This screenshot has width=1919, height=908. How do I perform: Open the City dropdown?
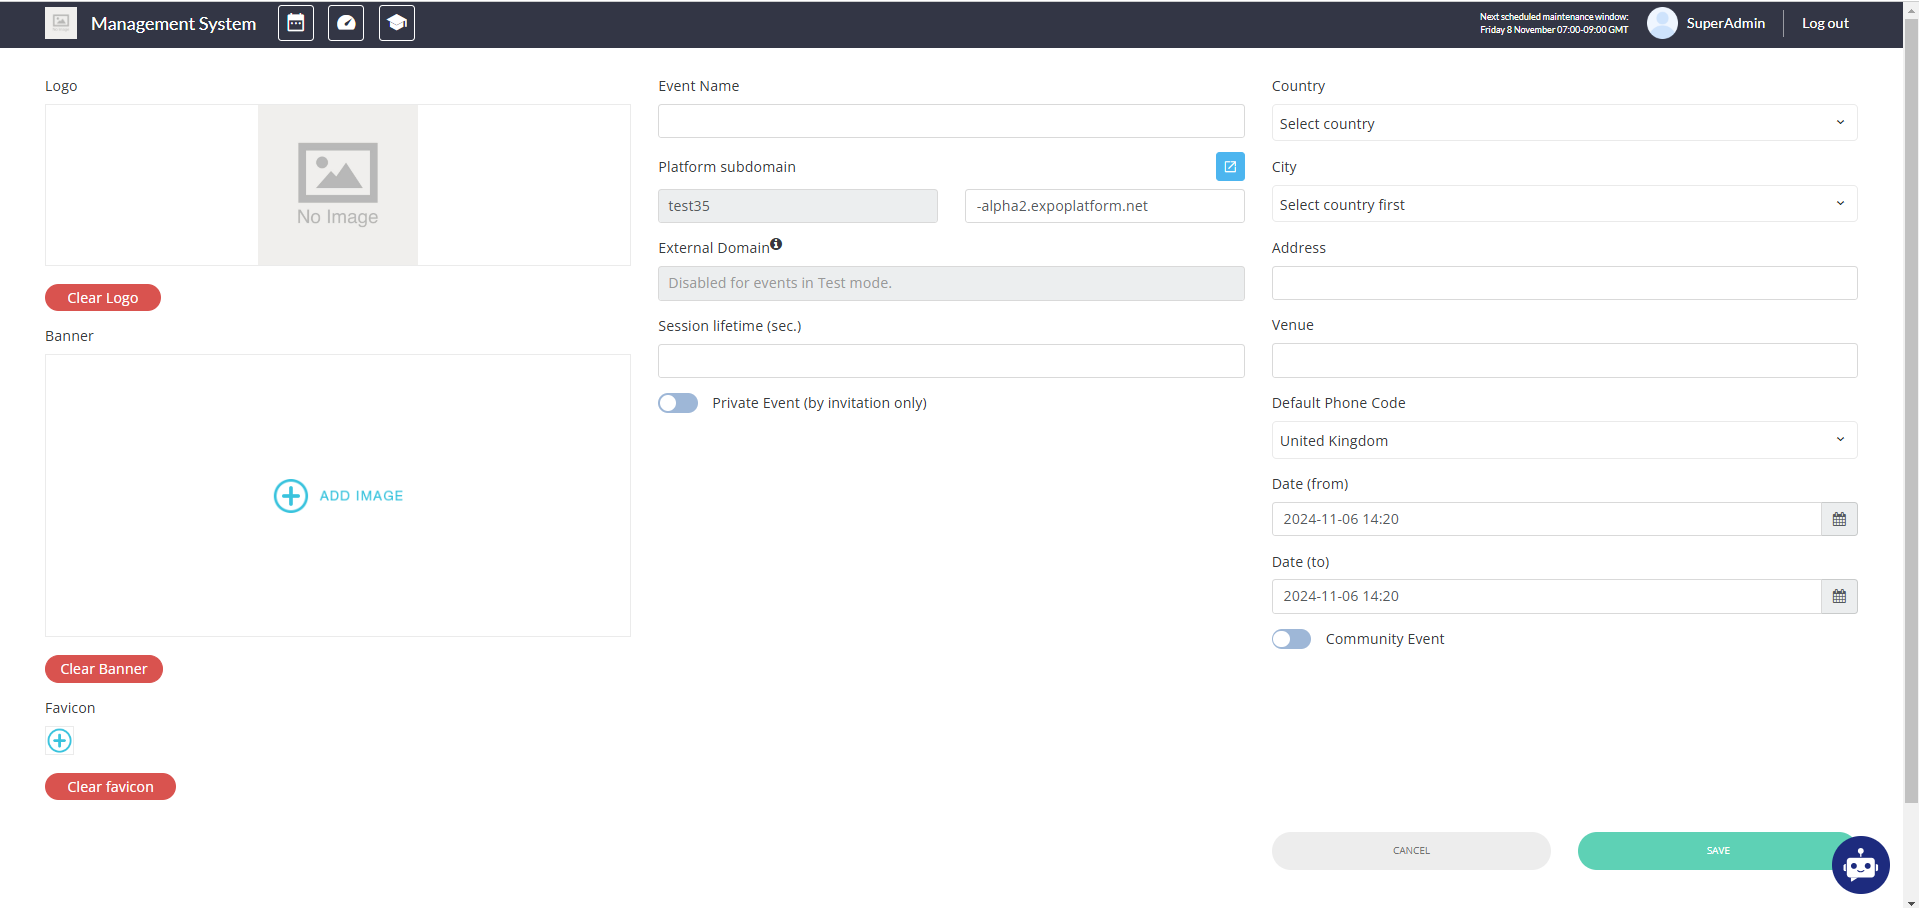1563,205
